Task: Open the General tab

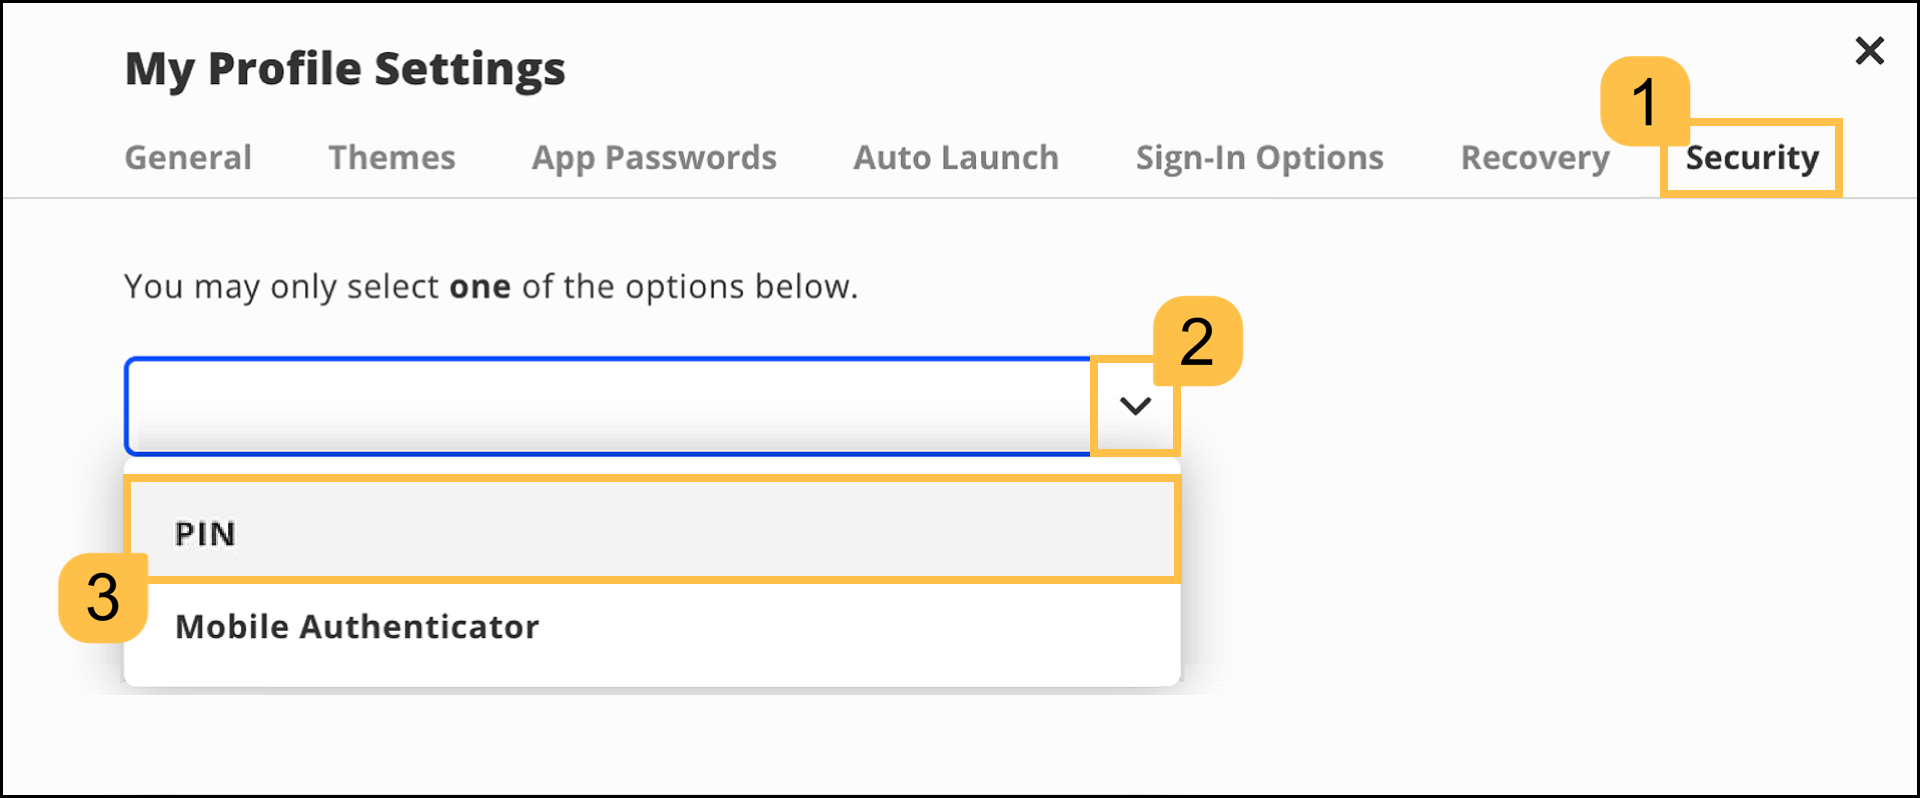Action: [187, 157]
